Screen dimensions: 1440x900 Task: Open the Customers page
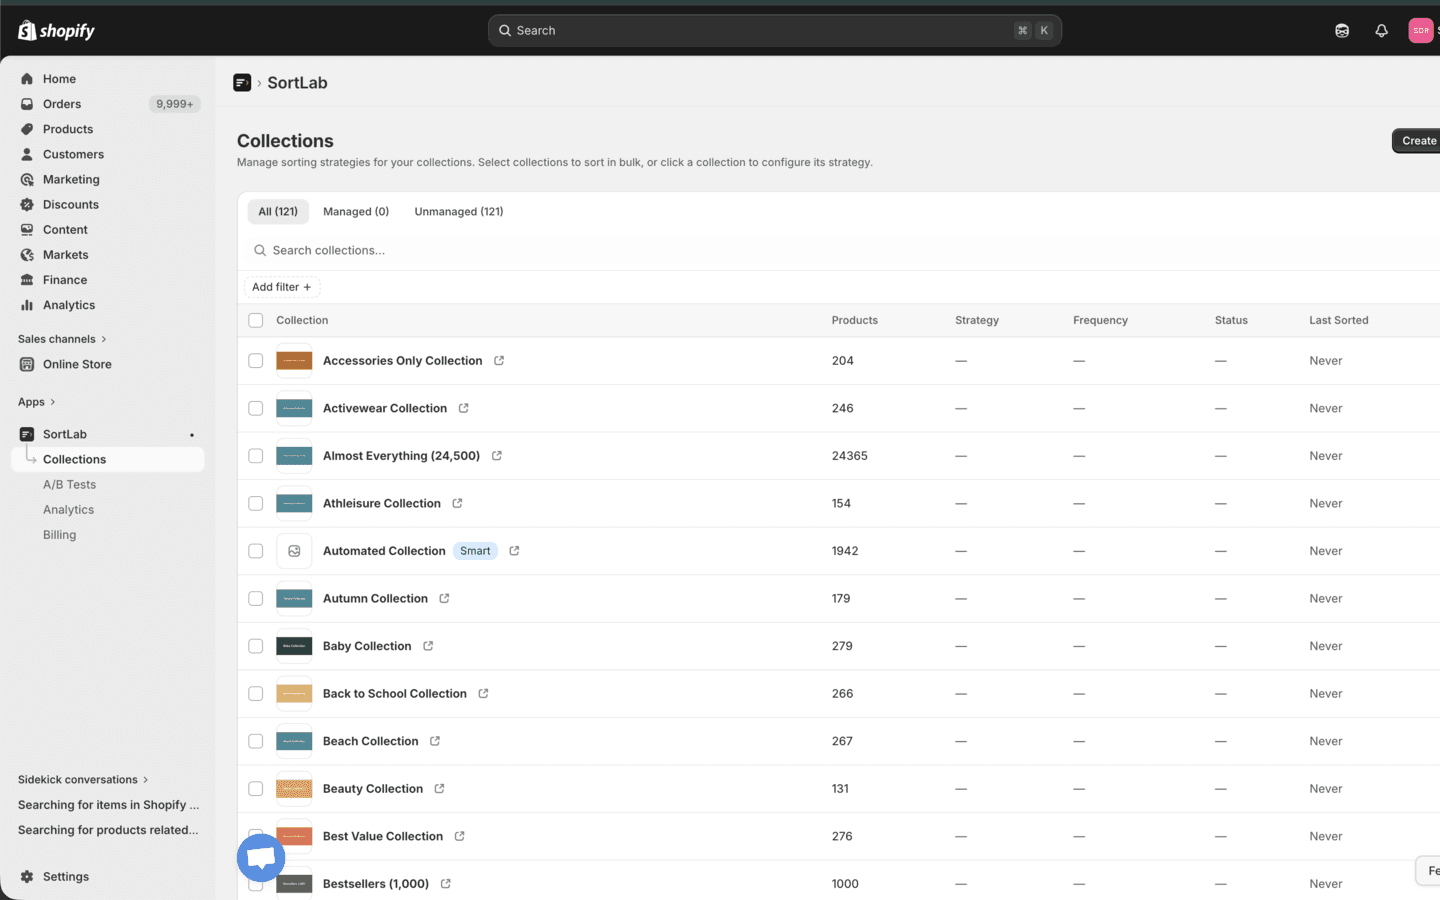click(73, 154)
